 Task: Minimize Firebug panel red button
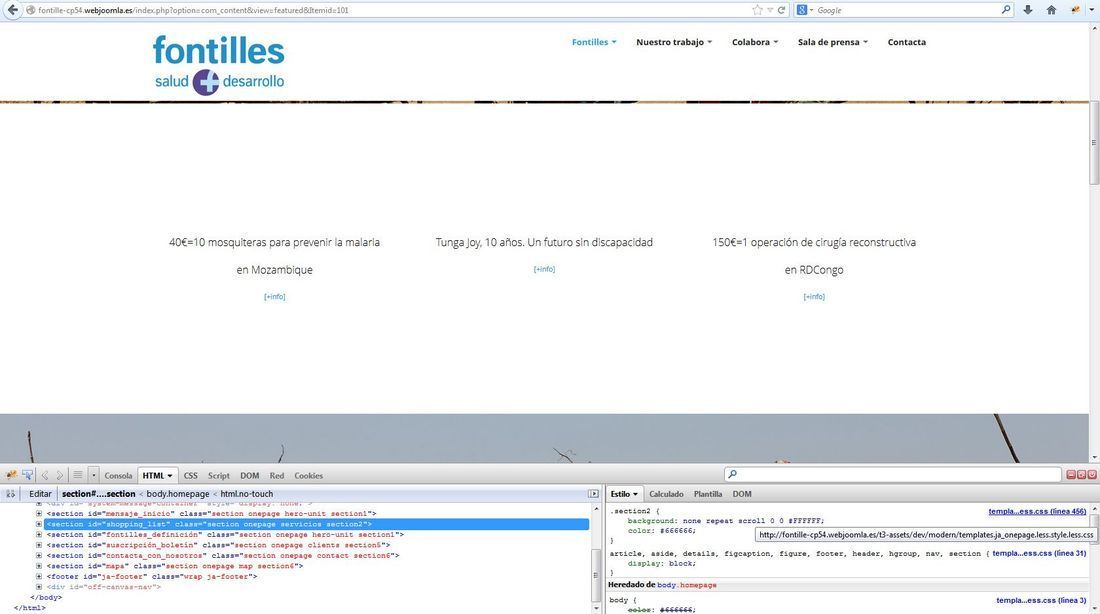point(1071,475)
